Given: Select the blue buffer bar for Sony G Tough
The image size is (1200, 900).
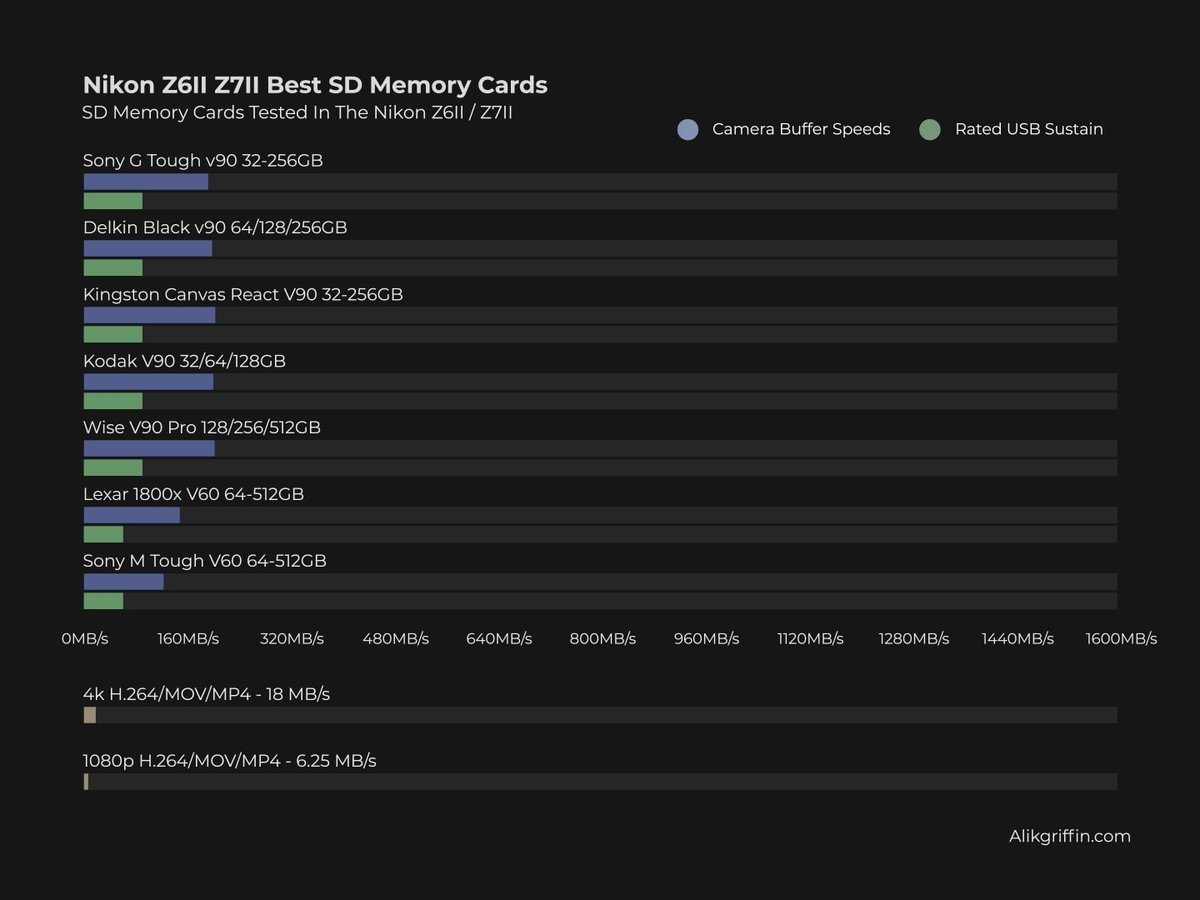Looking at the screenshot, I should coord(145,181).
